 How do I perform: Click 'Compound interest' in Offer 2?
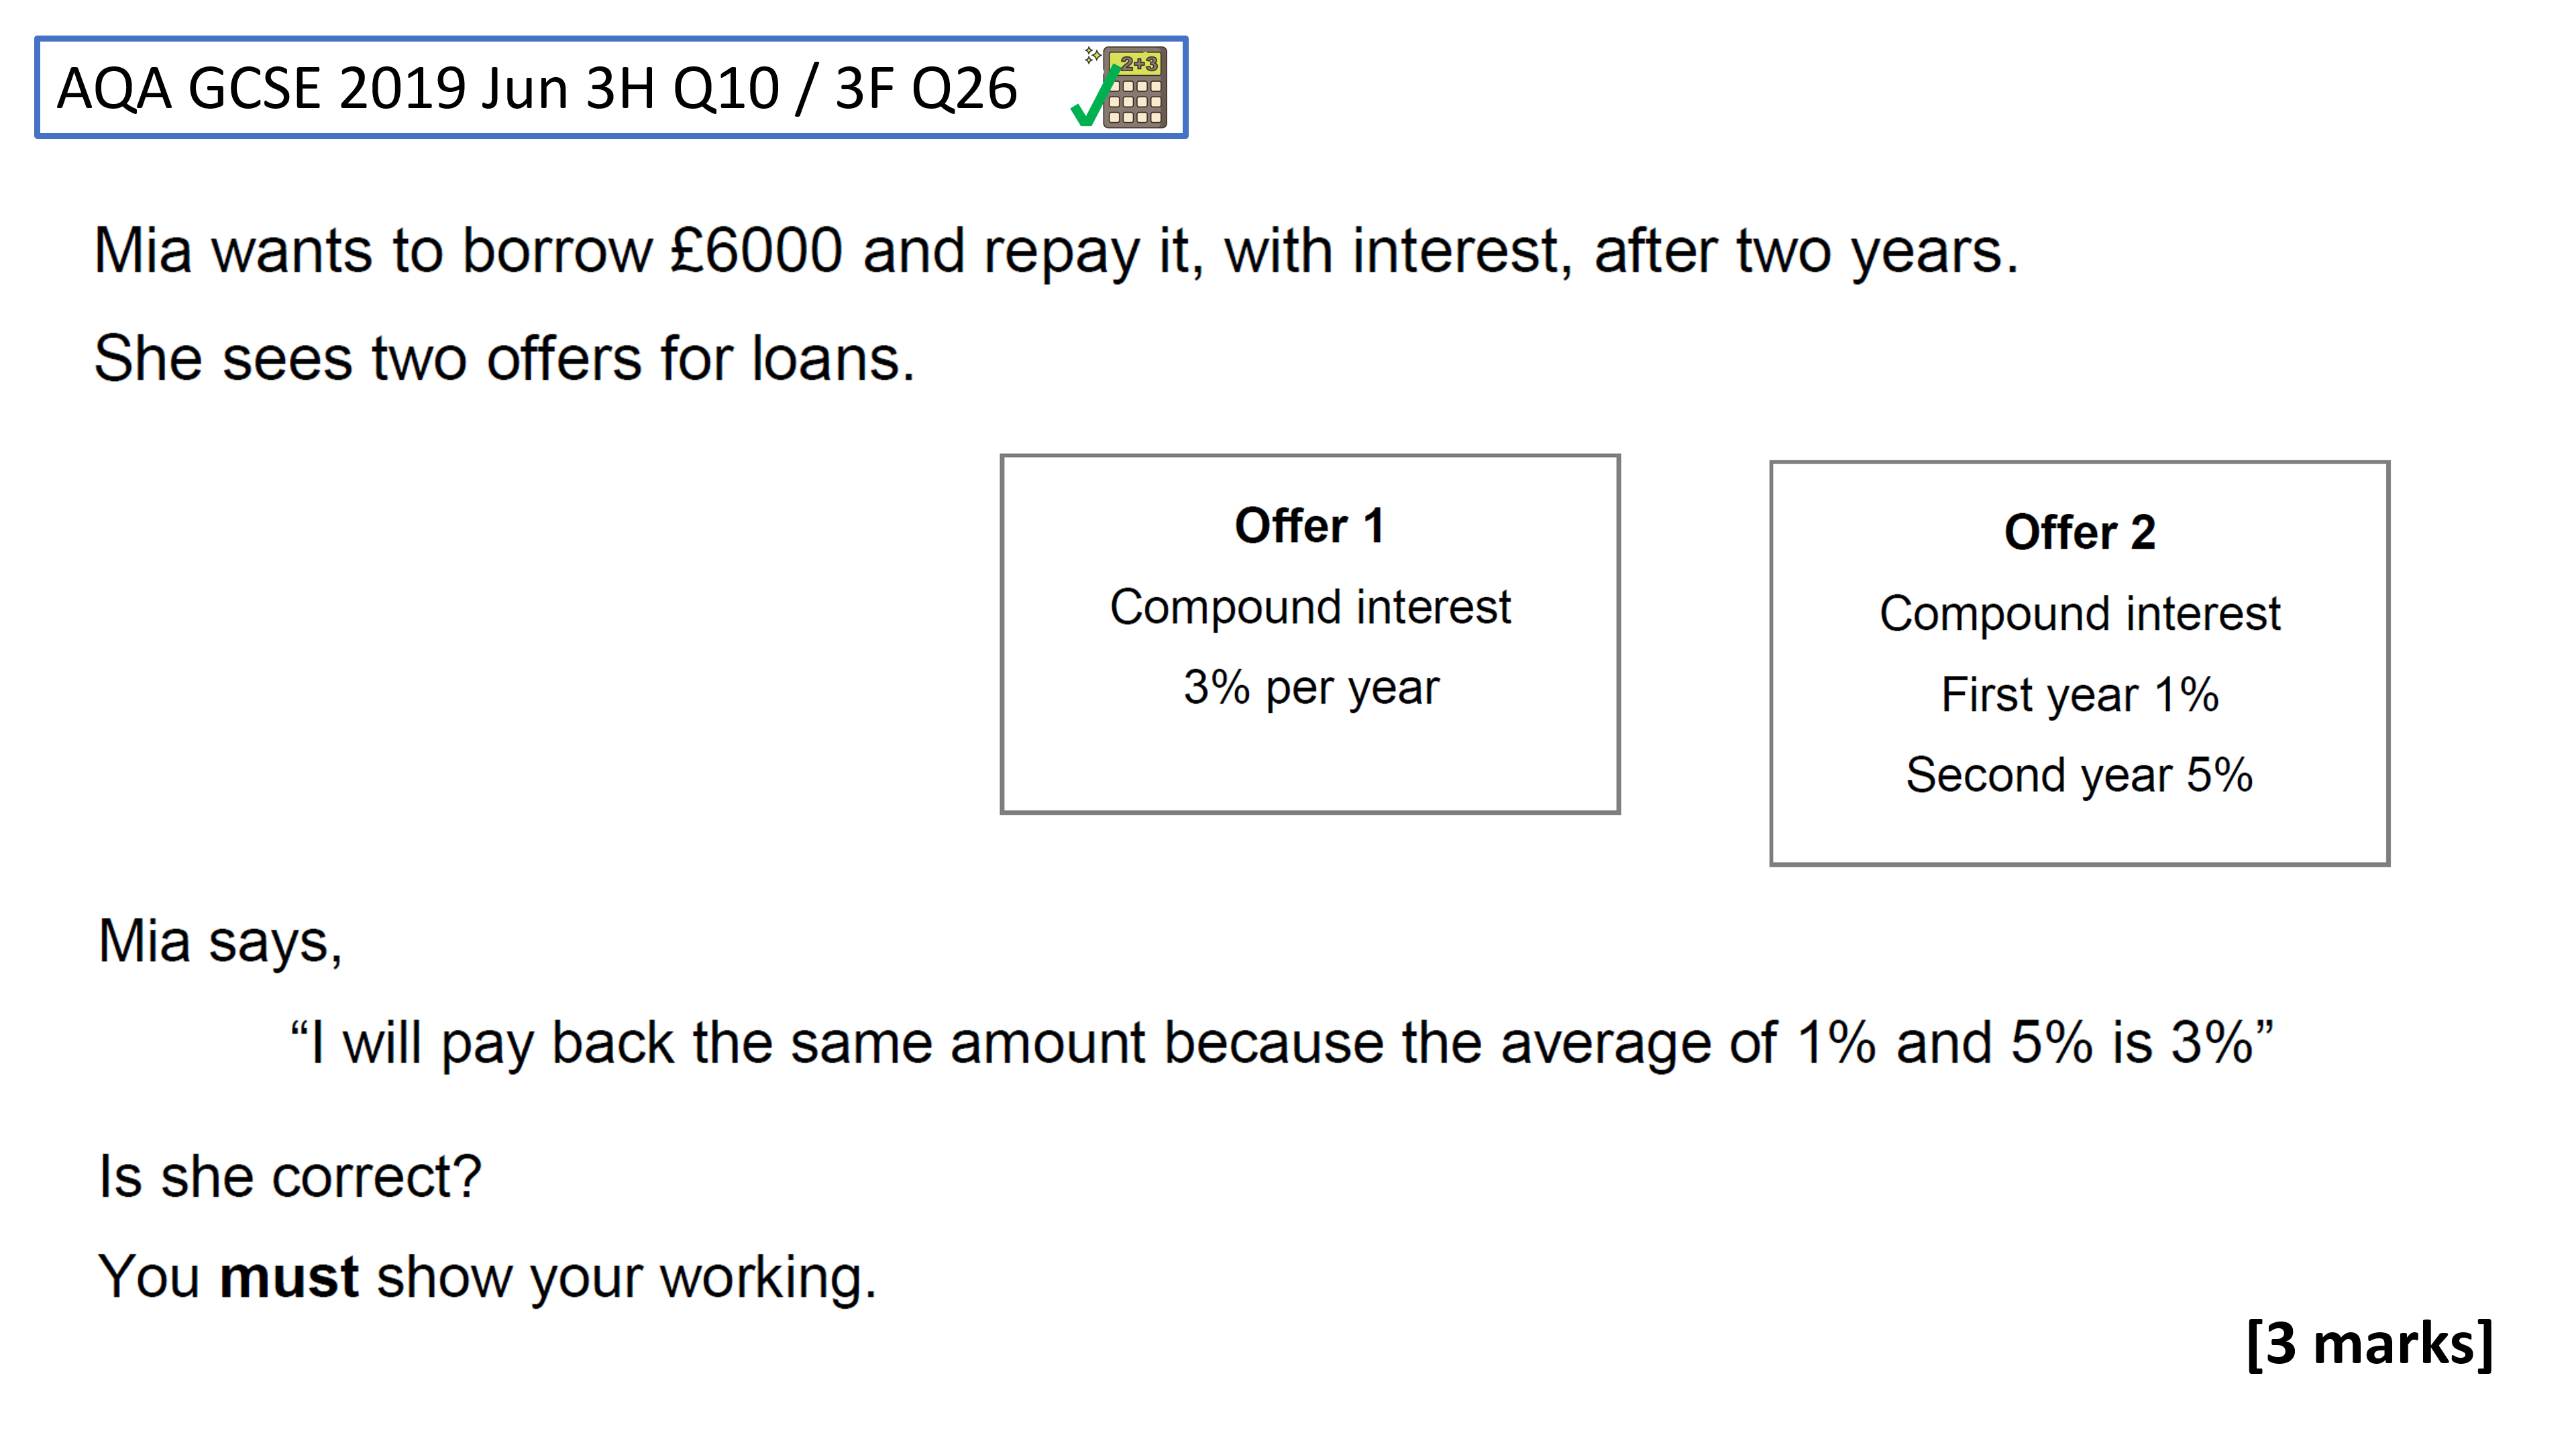click(2080, 614)
